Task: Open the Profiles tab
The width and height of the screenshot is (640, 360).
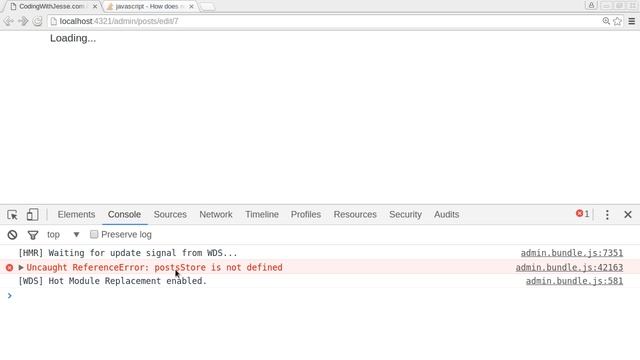Action: [x=306, y=214]
